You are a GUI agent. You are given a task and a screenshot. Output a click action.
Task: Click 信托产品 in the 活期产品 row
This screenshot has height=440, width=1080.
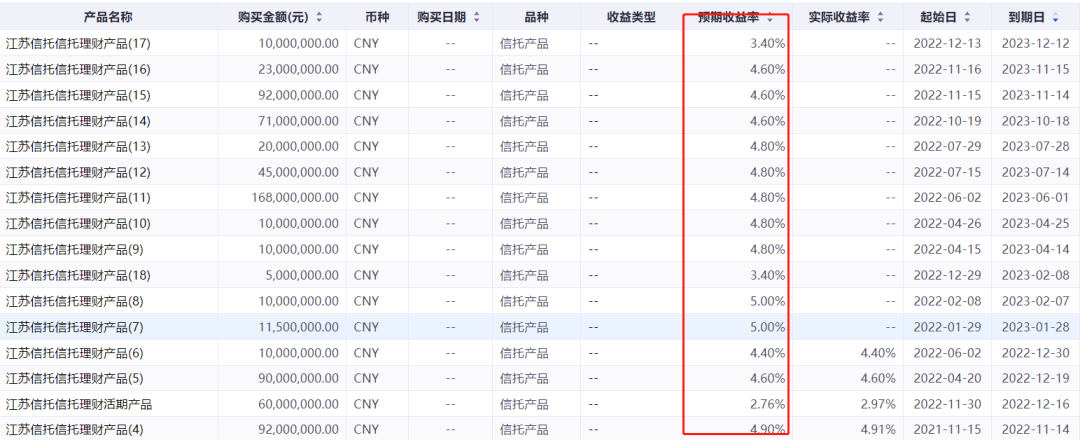click(x=524, y=404)
